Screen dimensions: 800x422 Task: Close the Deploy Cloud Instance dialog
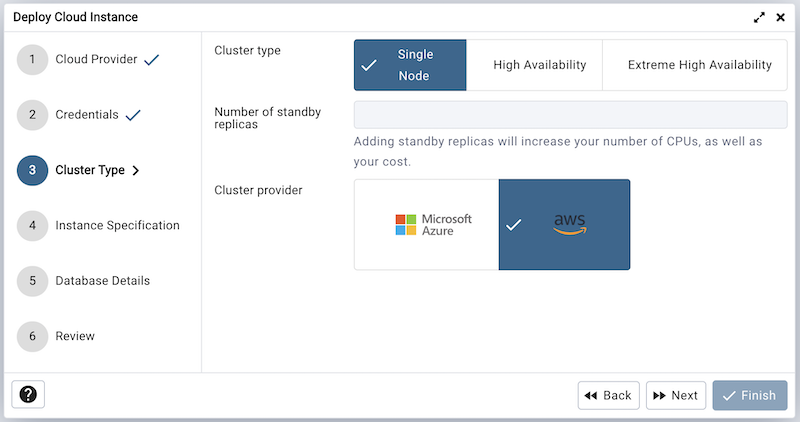click(x=781, y=17)
